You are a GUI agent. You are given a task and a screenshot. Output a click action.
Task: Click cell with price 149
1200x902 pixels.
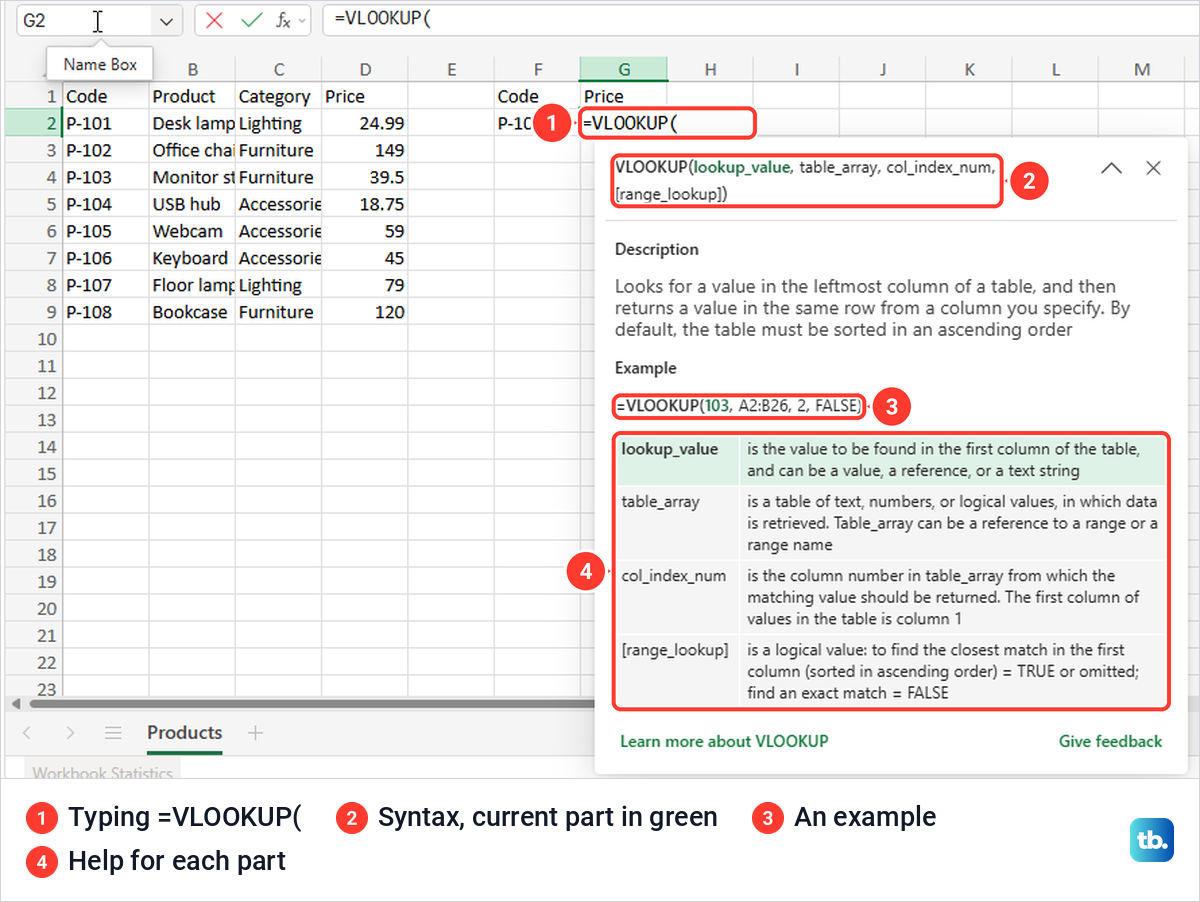(365, 150)
